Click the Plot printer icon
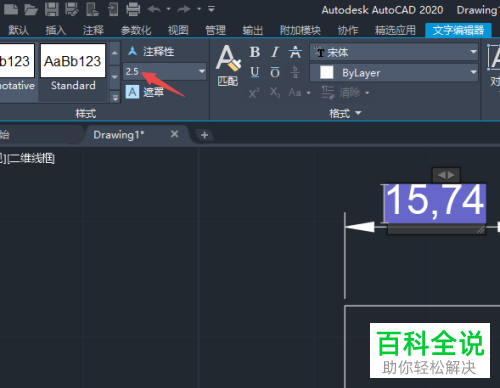The image size is (500, 388). point(133,9)
